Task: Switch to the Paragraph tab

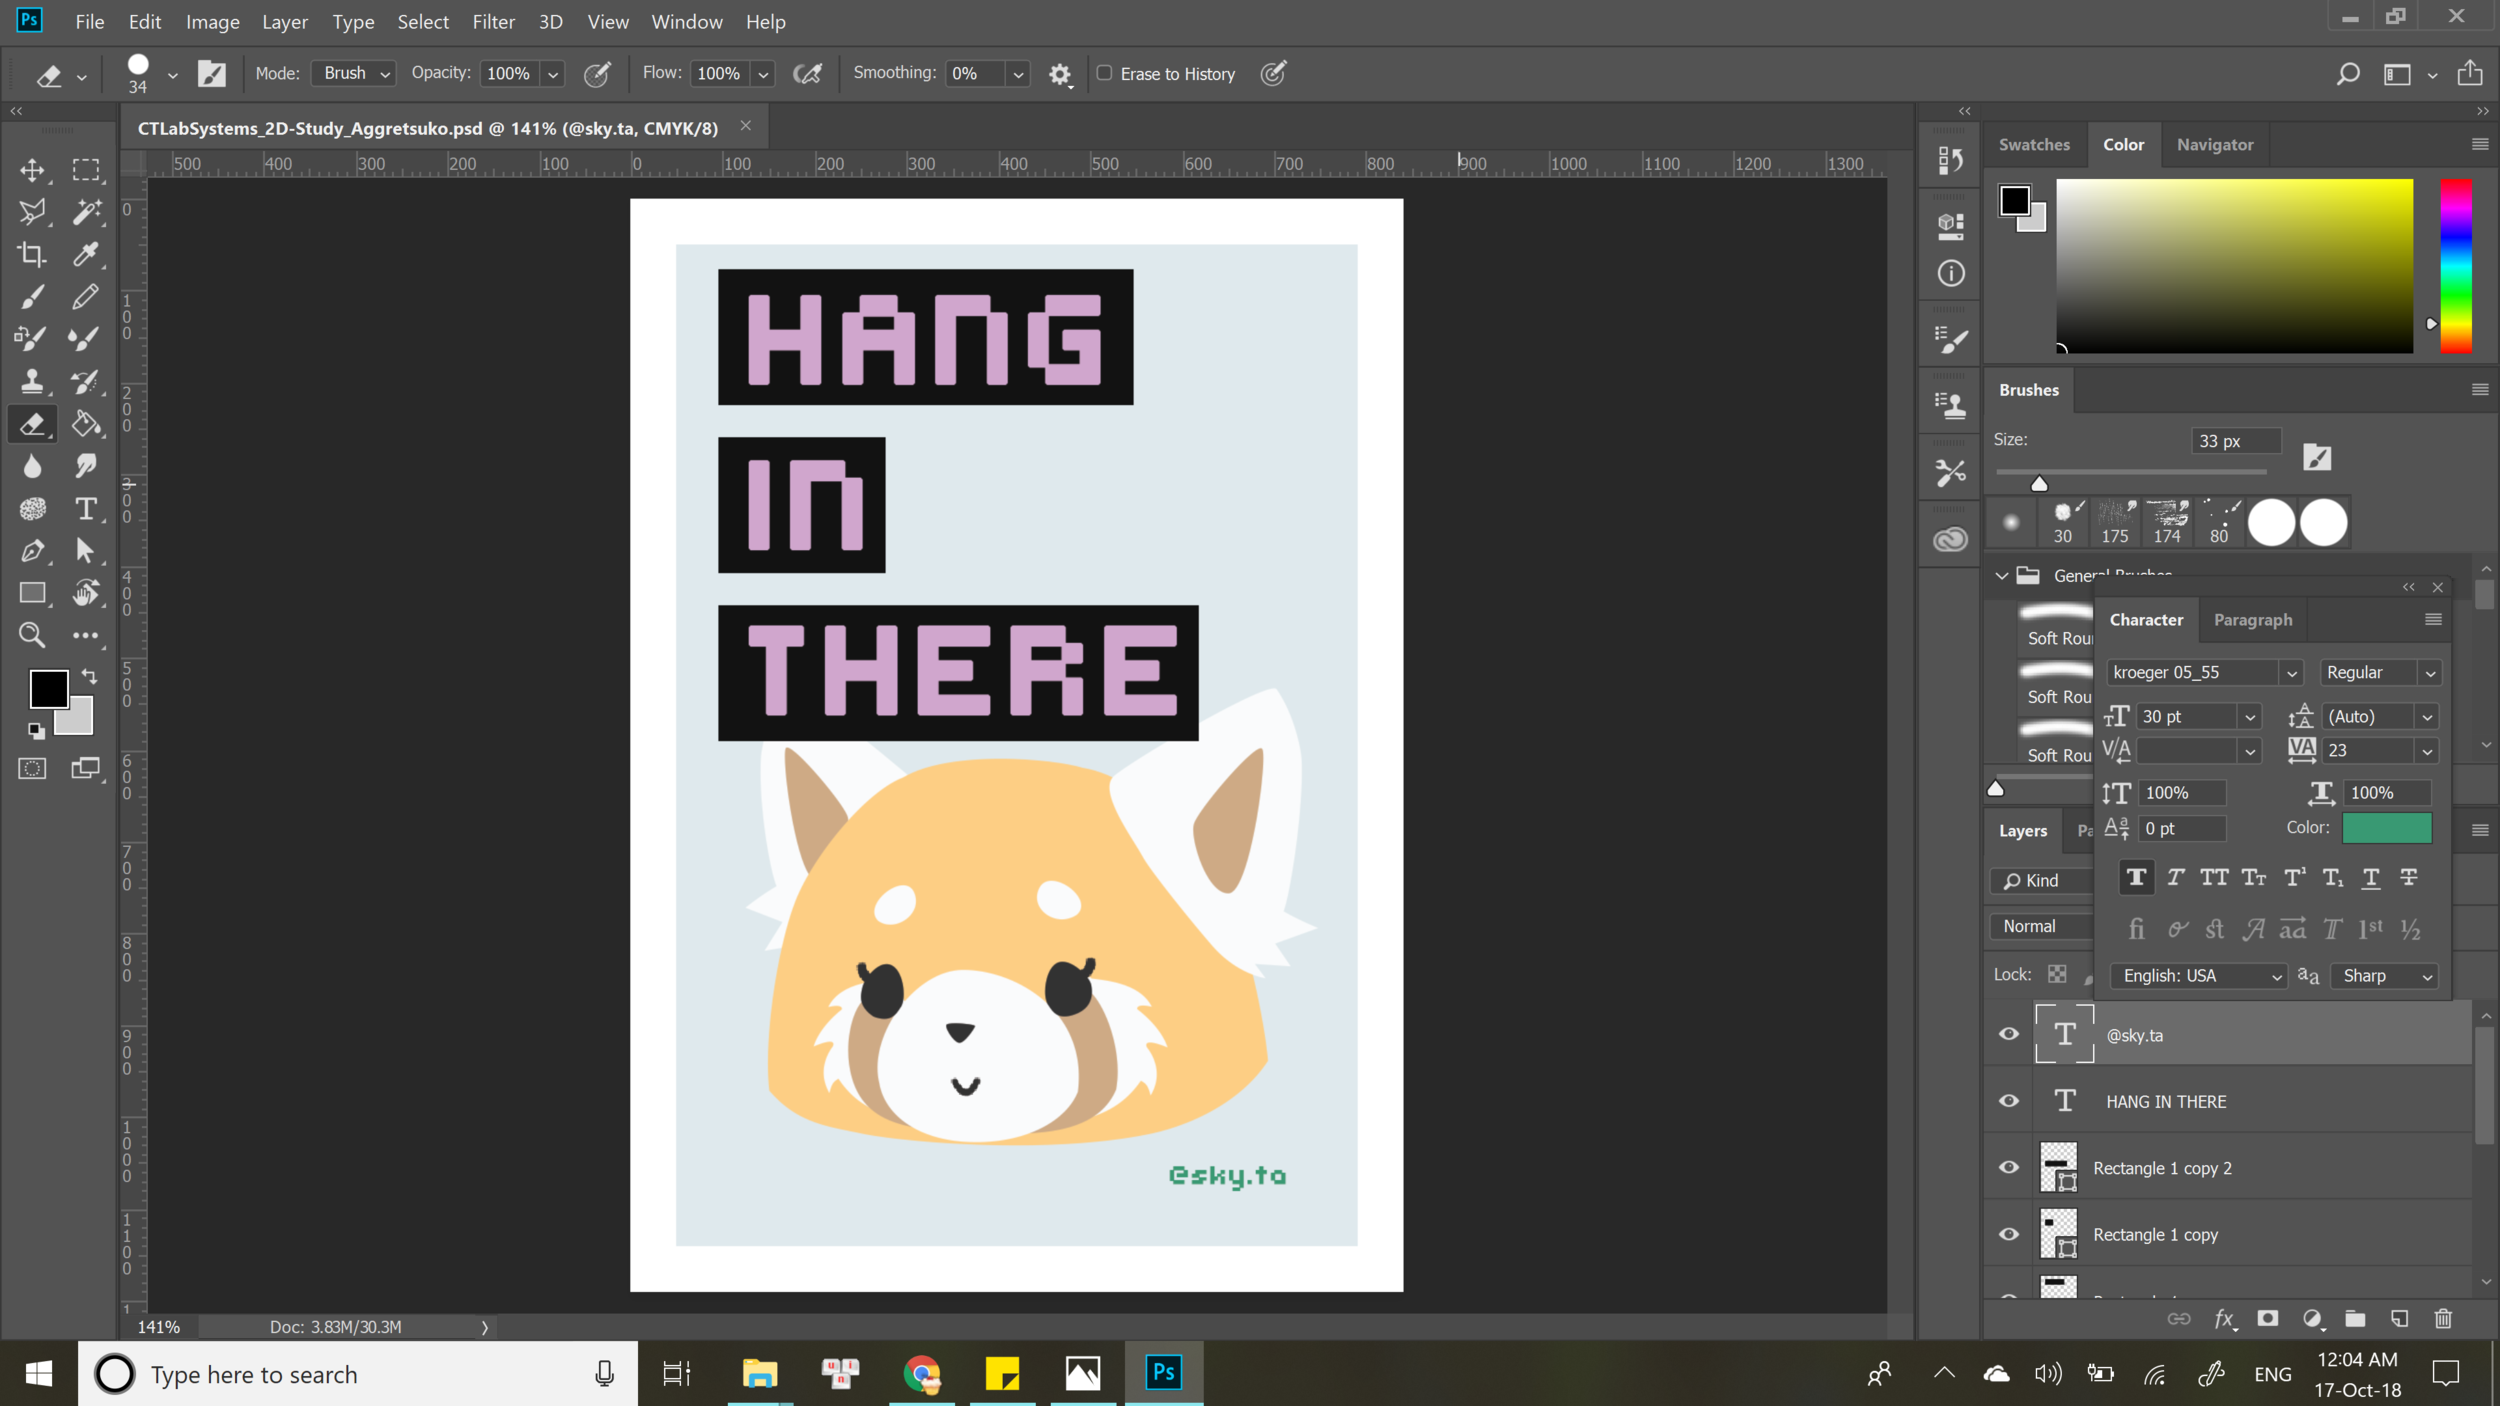Action: click(x=2253, y=619)
